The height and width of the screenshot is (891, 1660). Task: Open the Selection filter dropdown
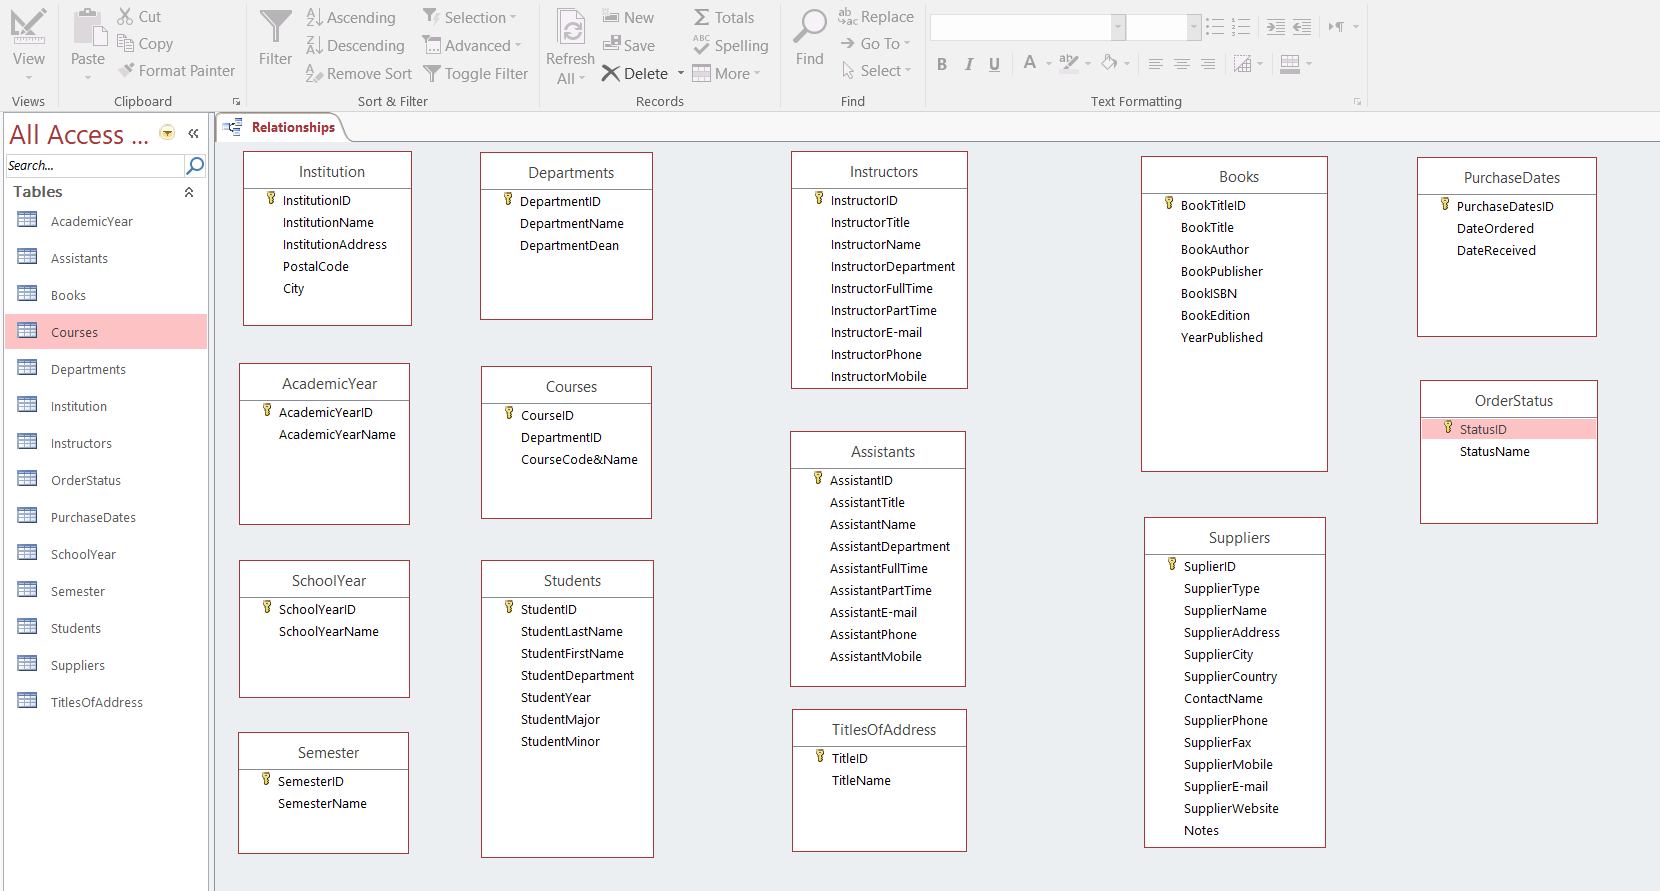[x=513, y=17]
